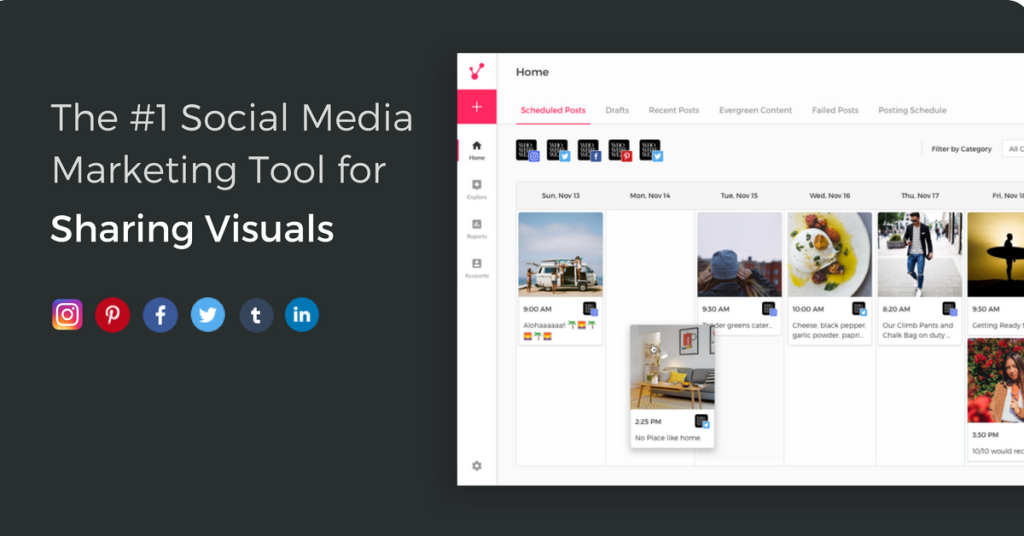Click the pink plus create button
This screenshot has width=1024, height=536.
coord(477,106)
